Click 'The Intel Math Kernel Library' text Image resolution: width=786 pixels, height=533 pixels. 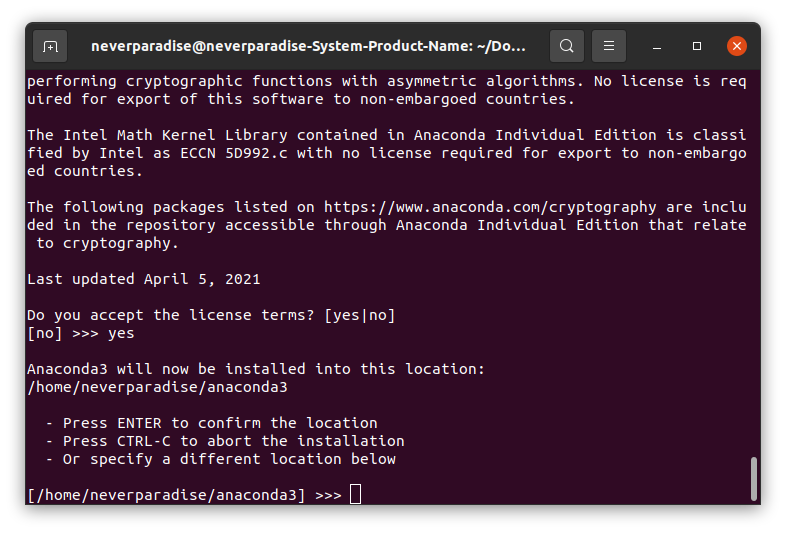click(x=157, y=135)
